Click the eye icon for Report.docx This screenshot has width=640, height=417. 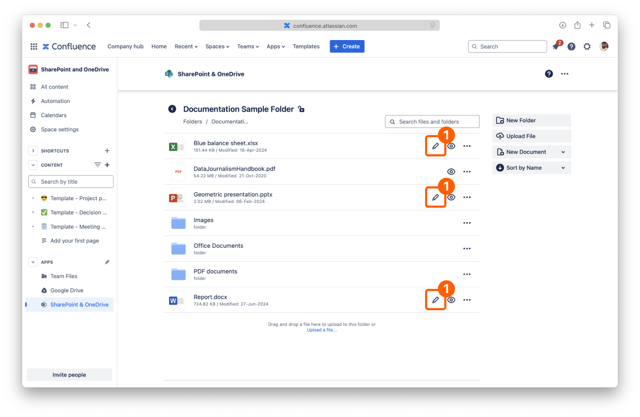[x=451, y=300]
